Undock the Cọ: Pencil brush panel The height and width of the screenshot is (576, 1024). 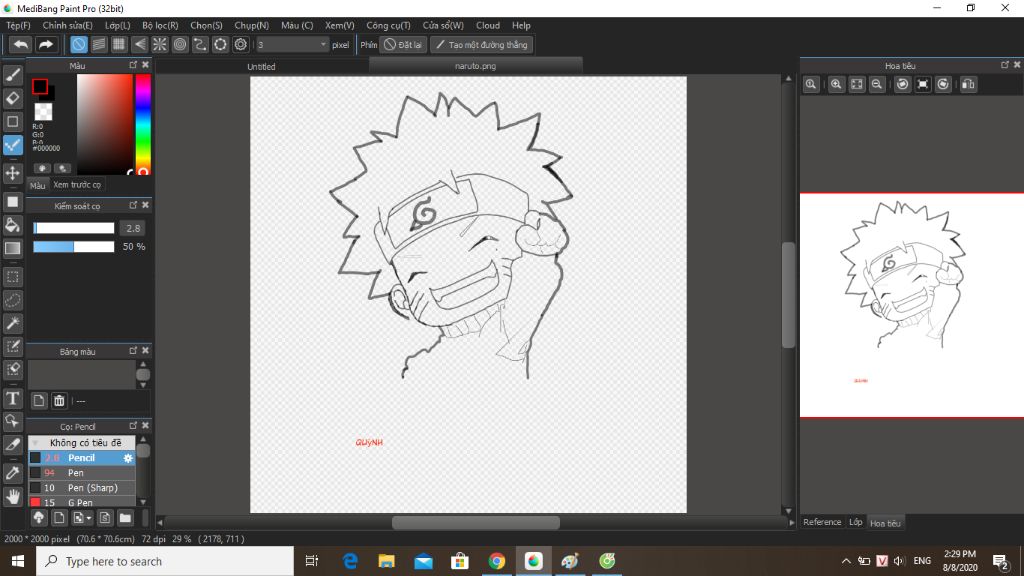(133, 425)
